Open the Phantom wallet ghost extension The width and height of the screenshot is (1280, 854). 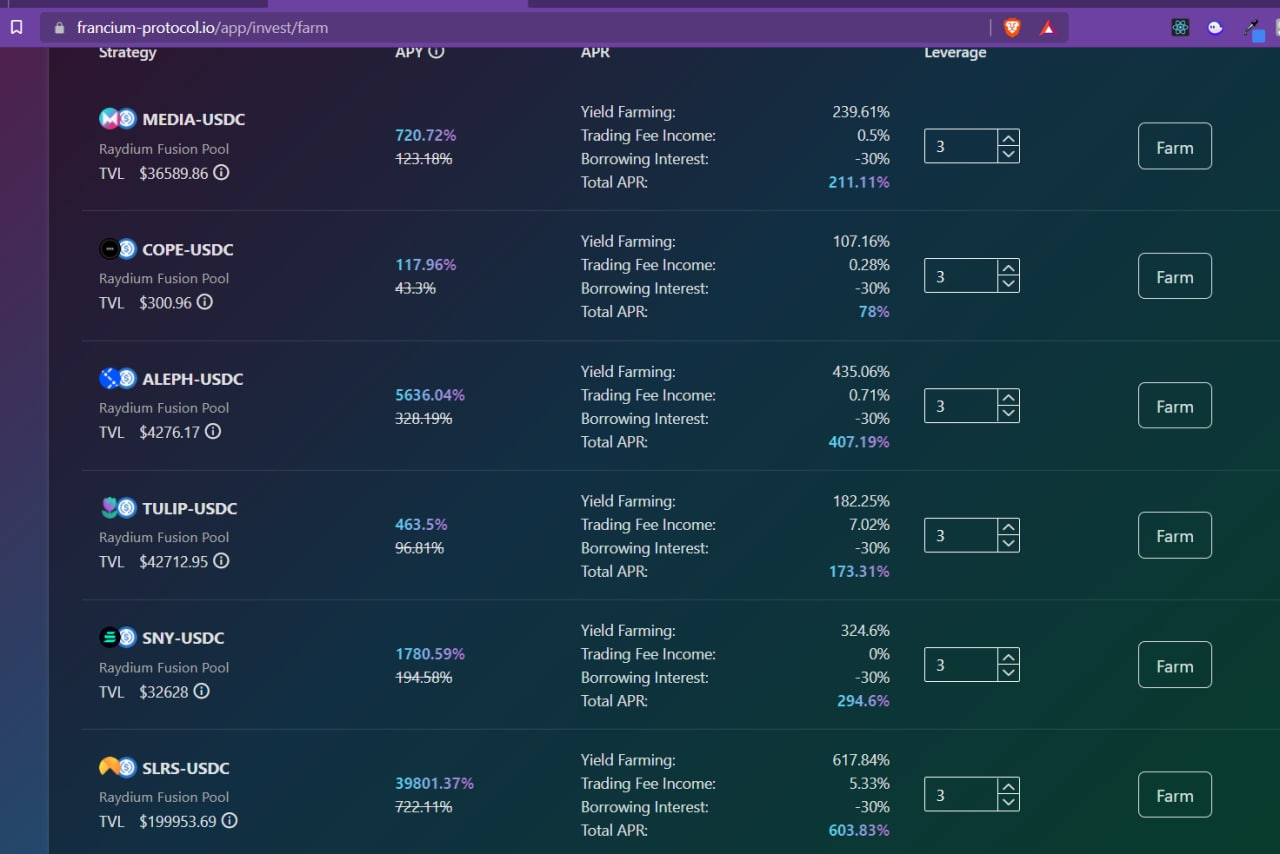[x=1215, y=28]
